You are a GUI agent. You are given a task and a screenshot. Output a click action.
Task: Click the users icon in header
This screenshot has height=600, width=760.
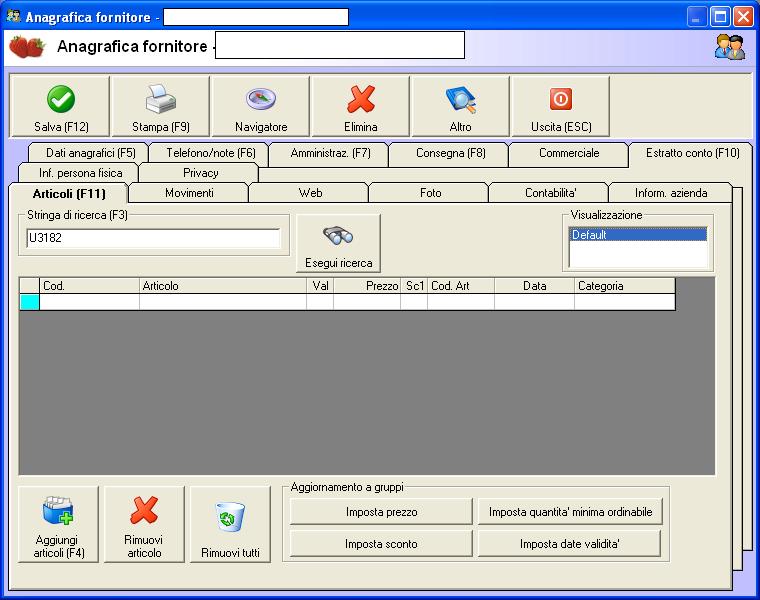point(729,47)
